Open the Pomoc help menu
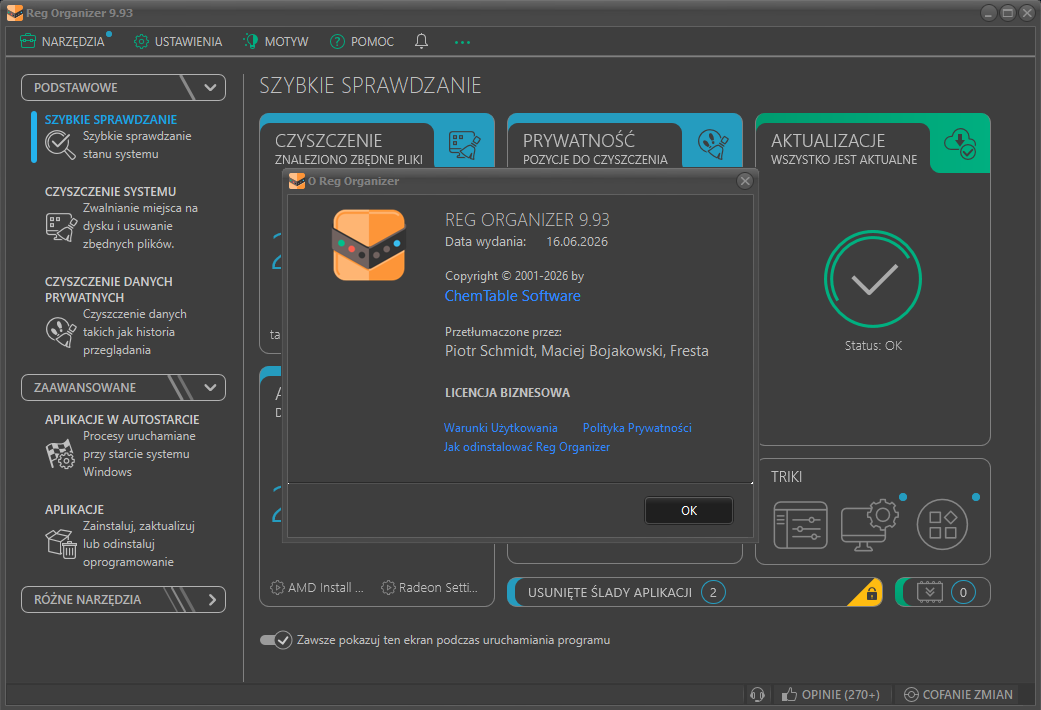Image resolution: width=1041 pixels, height=710 pixels. [362, 41]
